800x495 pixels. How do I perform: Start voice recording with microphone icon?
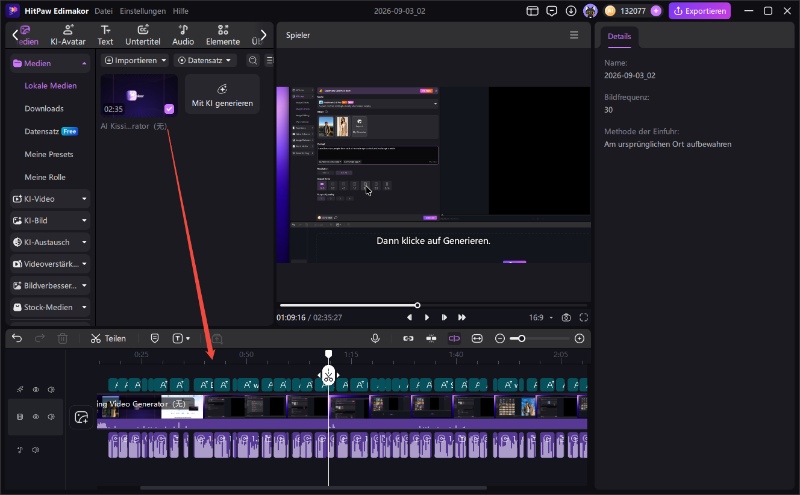tap(375, 338)
